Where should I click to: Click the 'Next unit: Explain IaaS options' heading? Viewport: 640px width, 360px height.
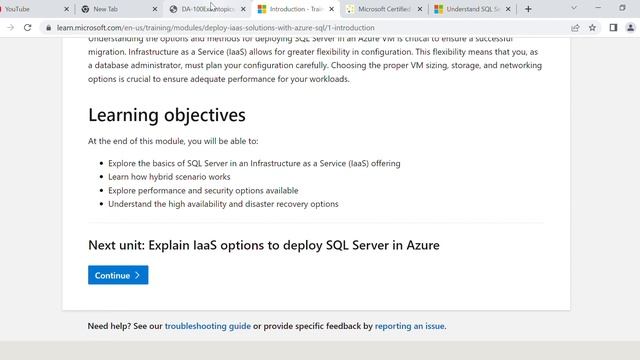click(264, 245)
